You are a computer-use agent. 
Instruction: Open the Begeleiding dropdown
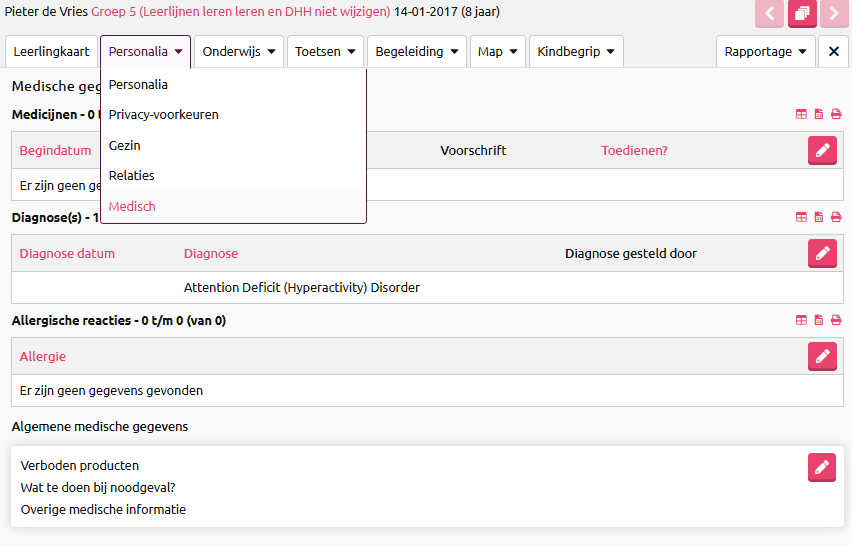[416, 52]
